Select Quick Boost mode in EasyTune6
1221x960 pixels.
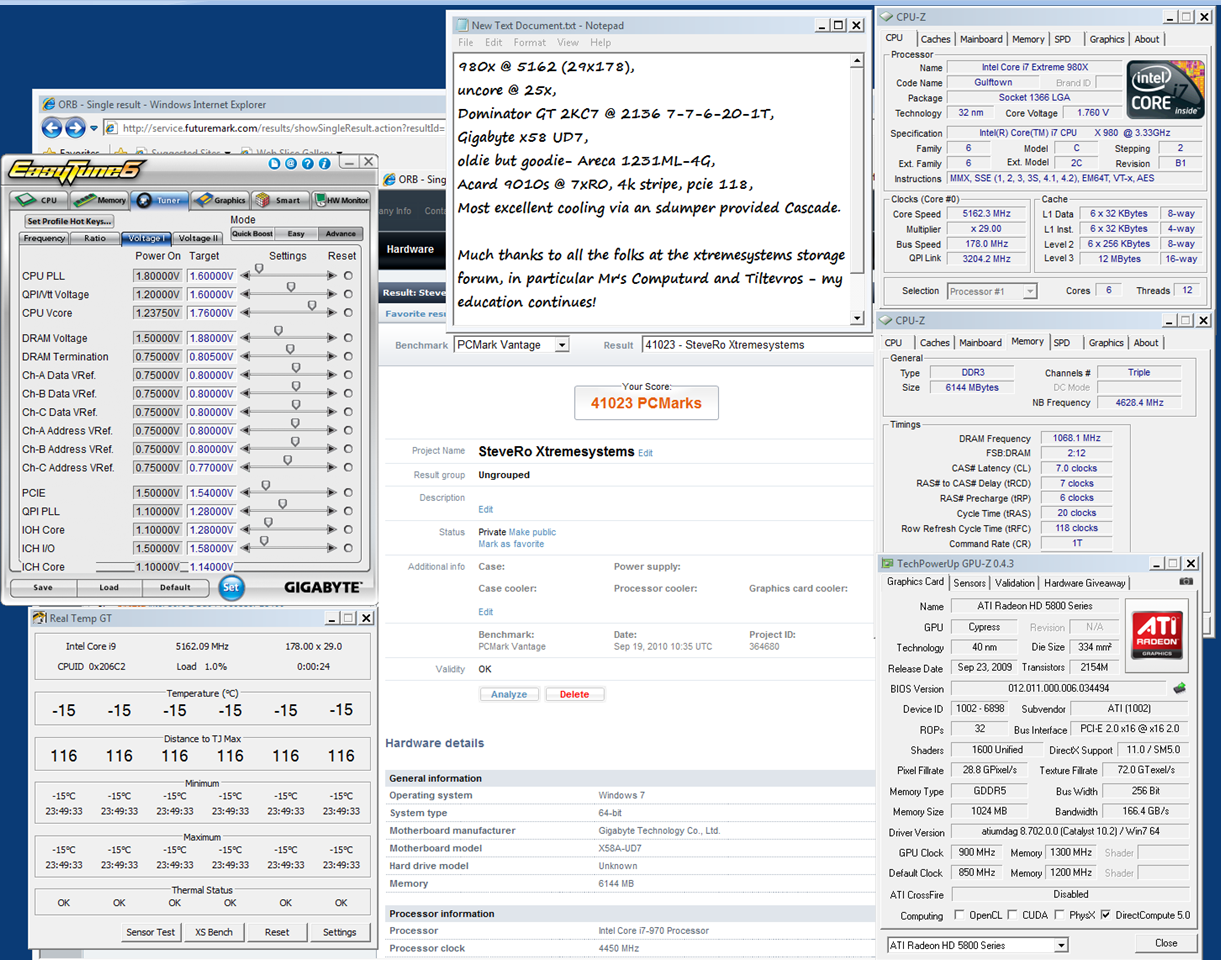(252, 234)
